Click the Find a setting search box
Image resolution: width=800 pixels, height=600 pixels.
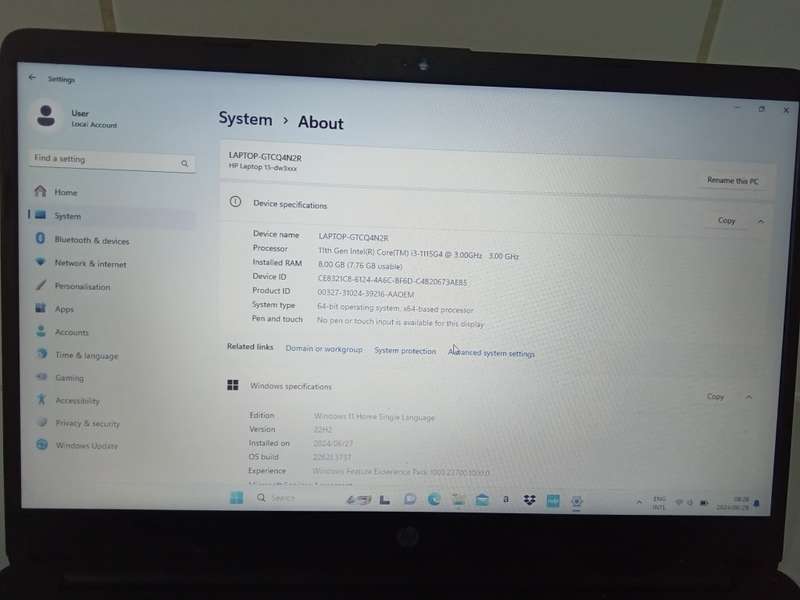click(112, 161)
